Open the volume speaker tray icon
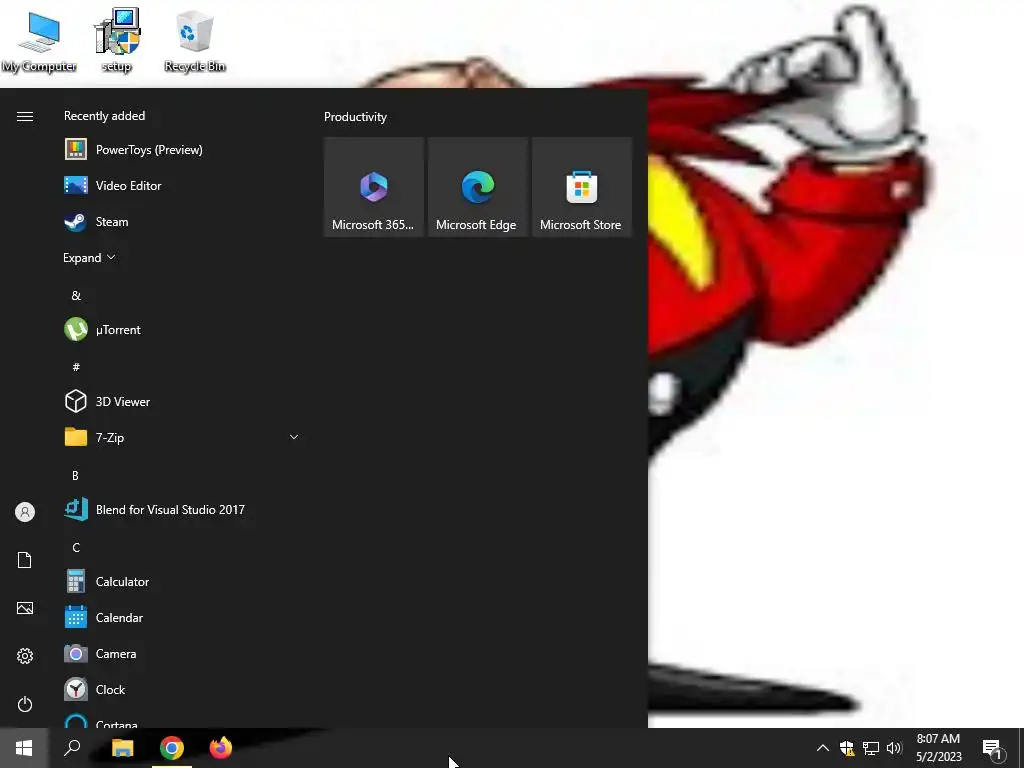 894,748
